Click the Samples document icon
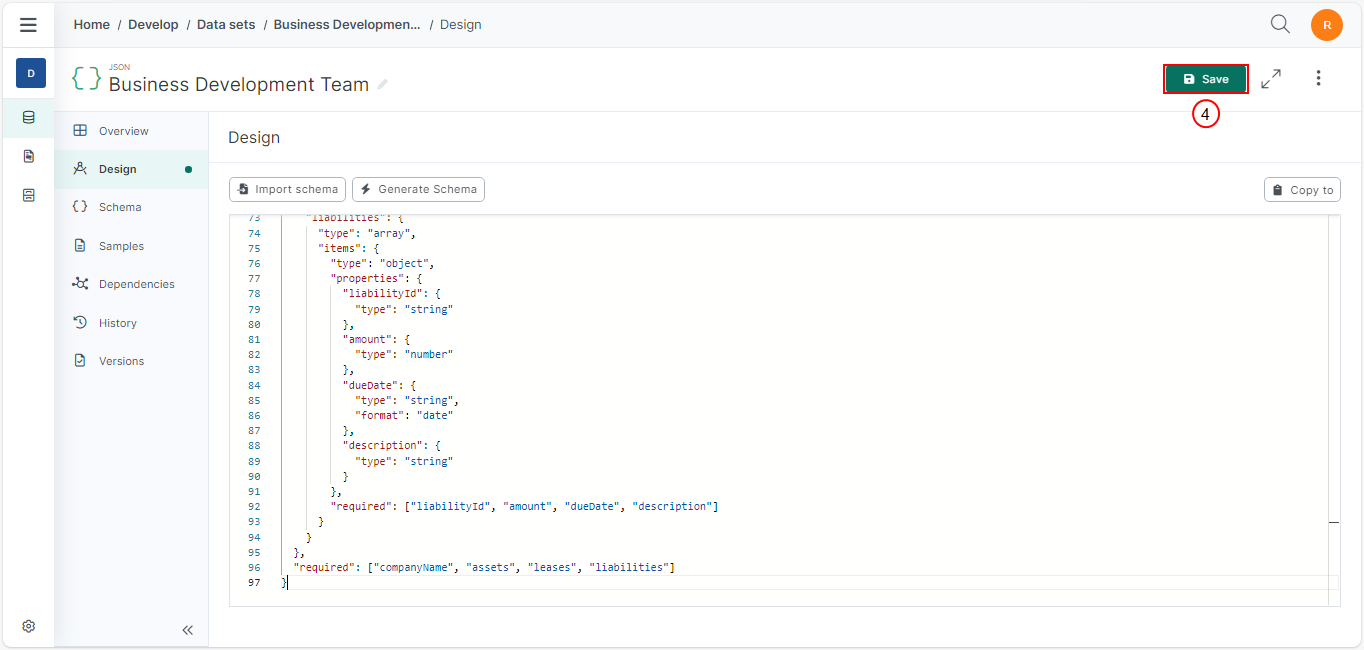 click(80, 246)
